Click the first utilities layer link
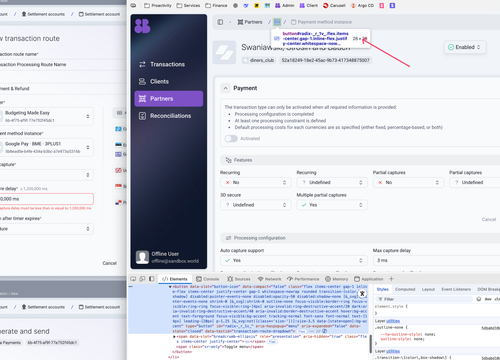This screenshot has width=500, height=360. click(393, 321)
